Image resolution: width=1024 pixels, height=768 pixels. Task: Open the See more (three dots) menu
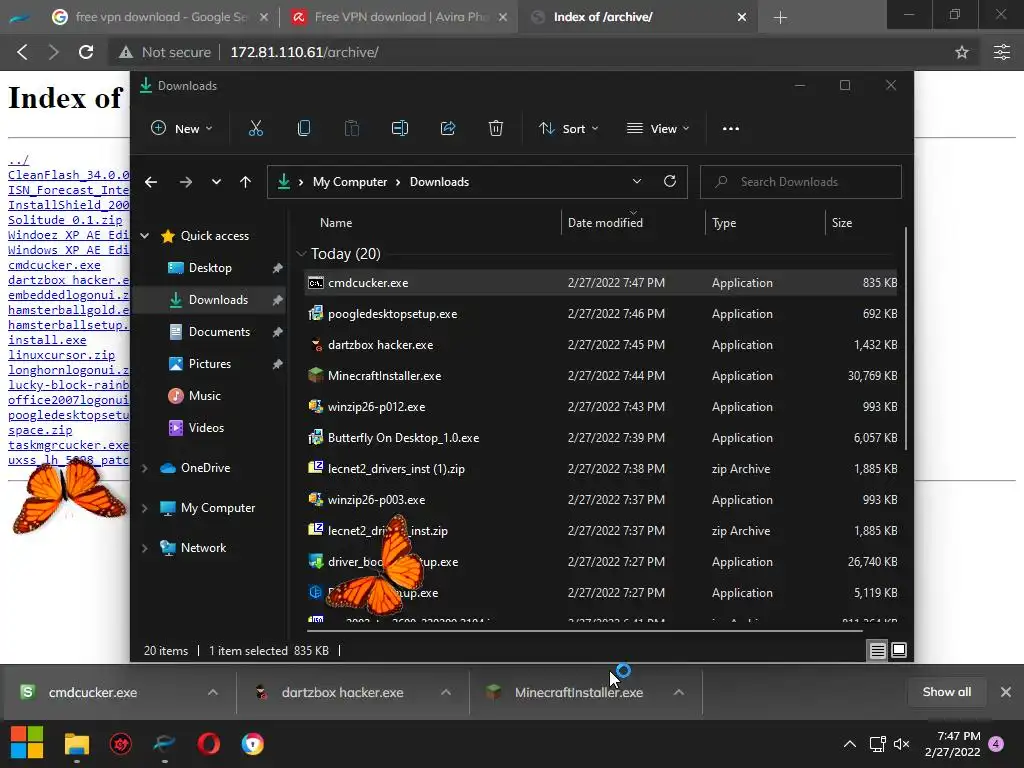coord(731,129)
